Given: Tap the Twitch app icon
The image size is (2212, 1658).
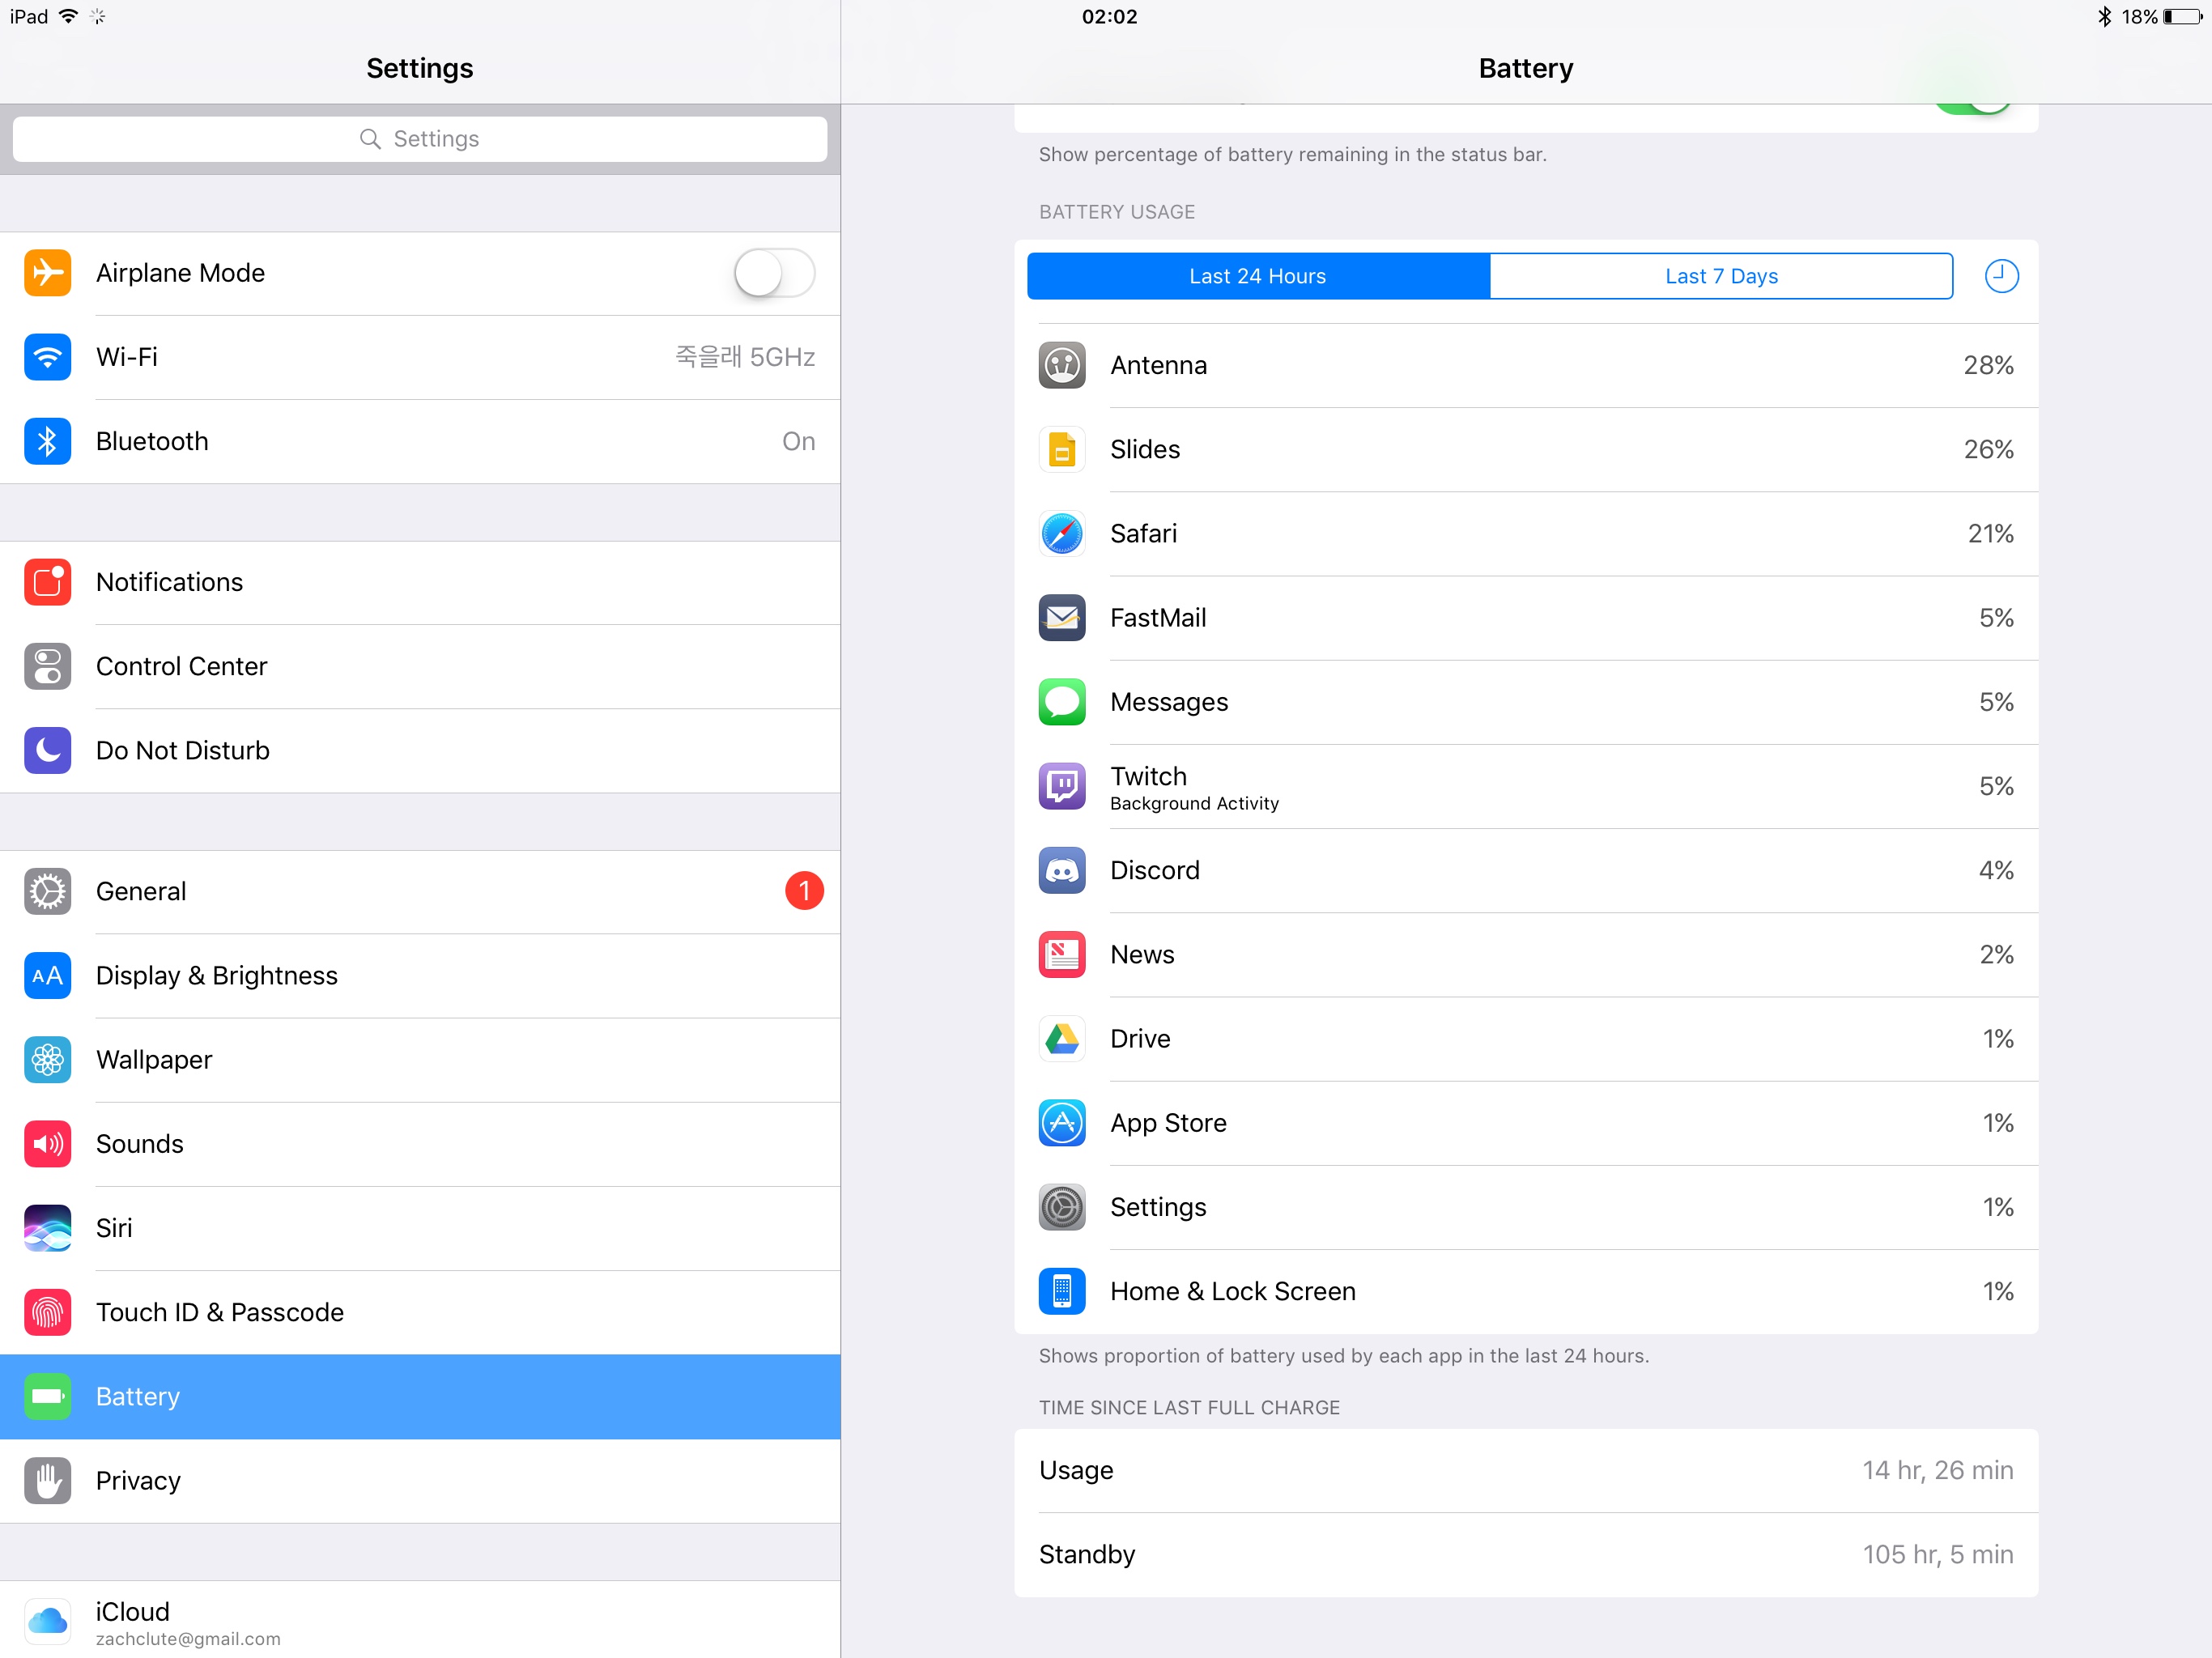Looking at the screenshot, I should point(1062,786).
